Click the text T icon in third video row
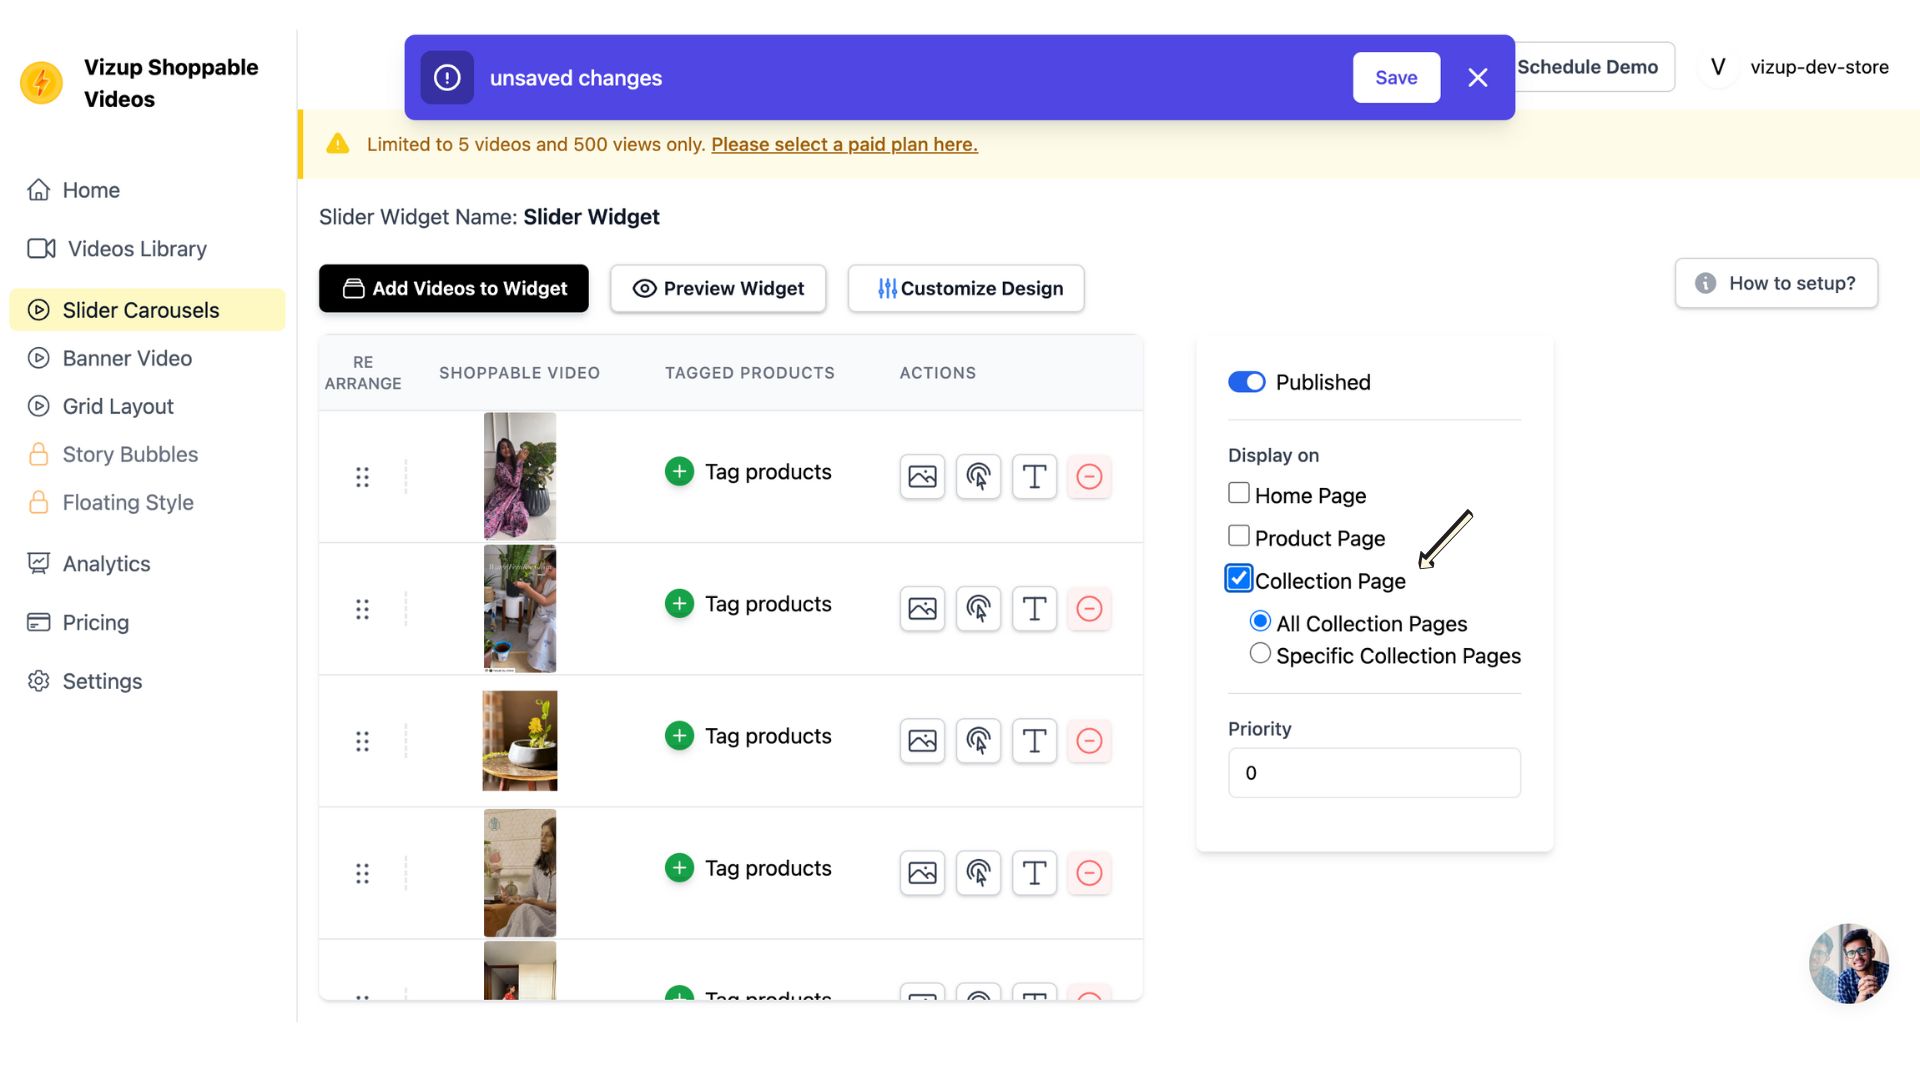The image size is (1920, 1080). click(x=1034, y=741)
